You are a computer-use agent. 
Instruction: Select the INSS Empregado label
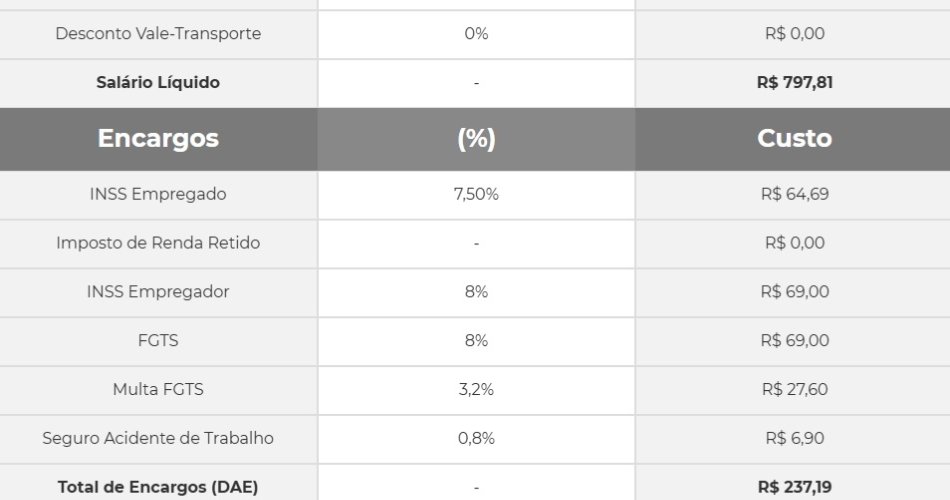coord(158,194)
